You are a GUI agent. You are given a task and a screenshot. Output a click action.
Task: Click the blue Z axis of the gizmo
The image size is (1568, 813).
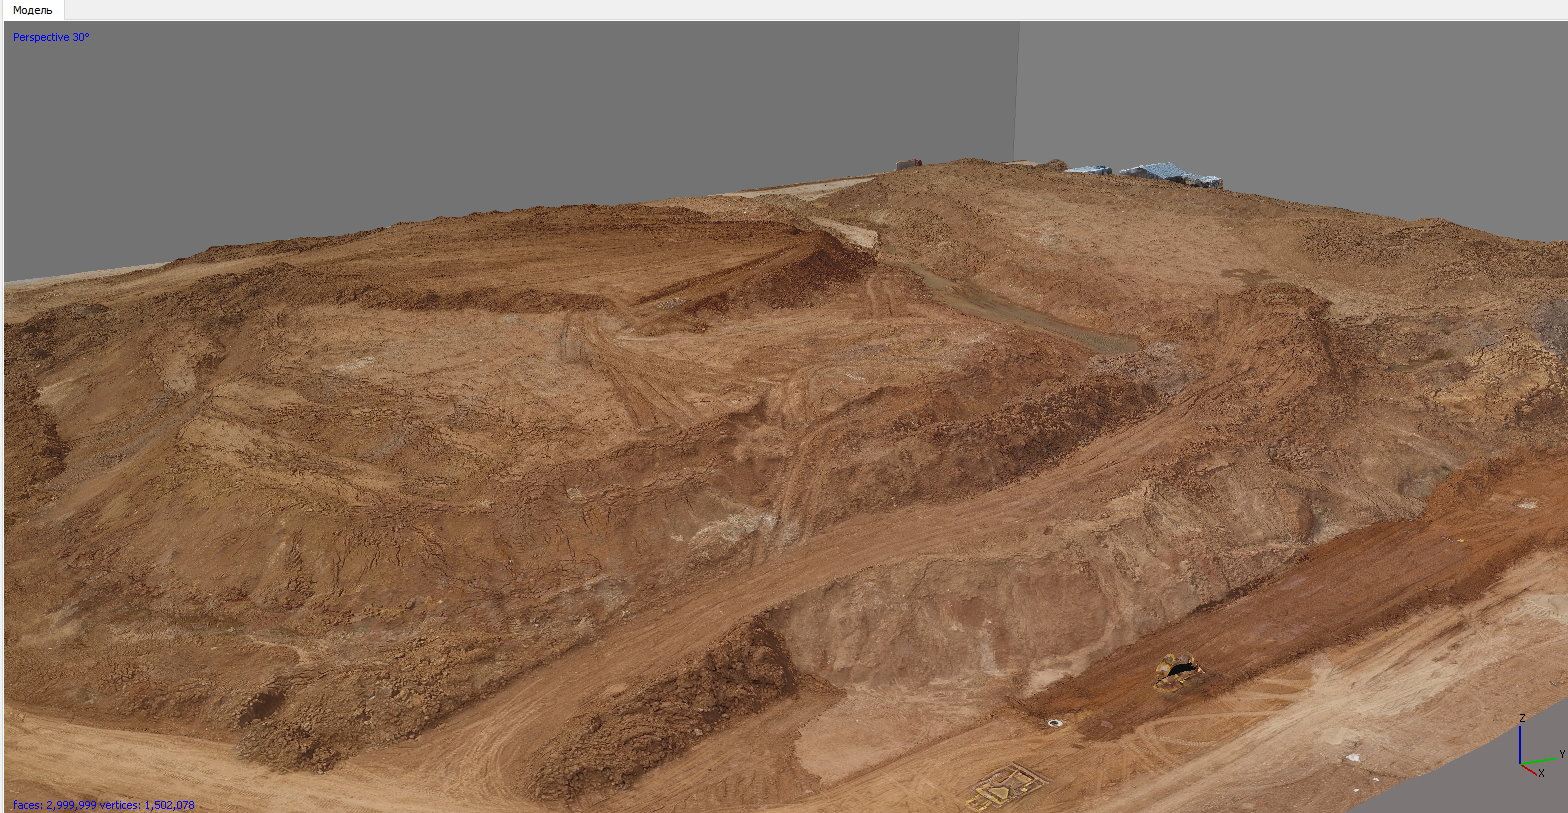[1520, 743]
